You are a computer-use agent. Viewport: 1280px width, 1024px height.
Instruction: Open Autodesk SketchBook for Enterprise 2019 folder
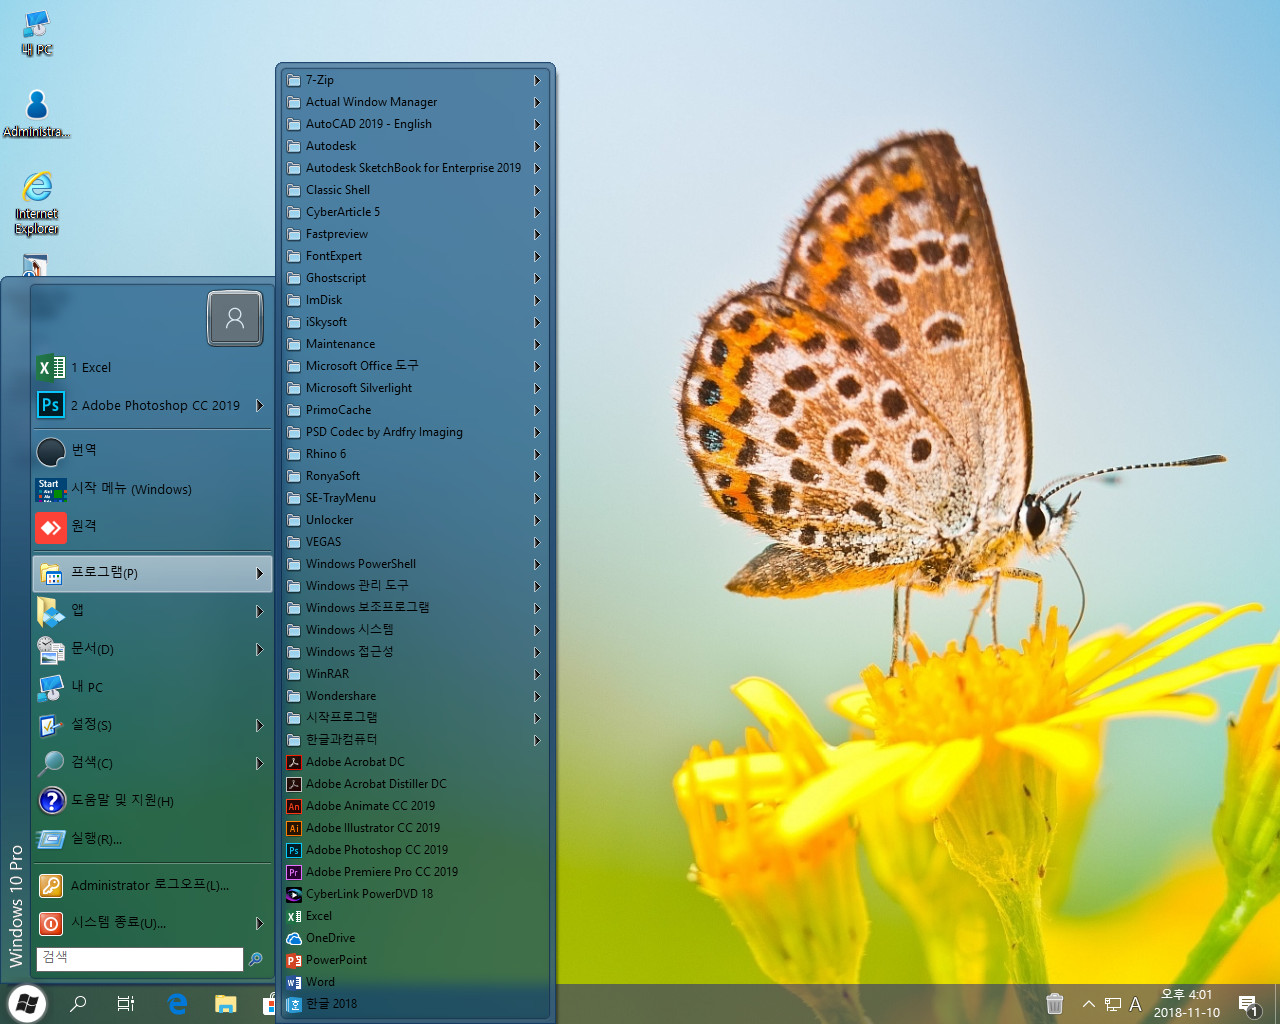pyautogui.click(x=414, y=168)
